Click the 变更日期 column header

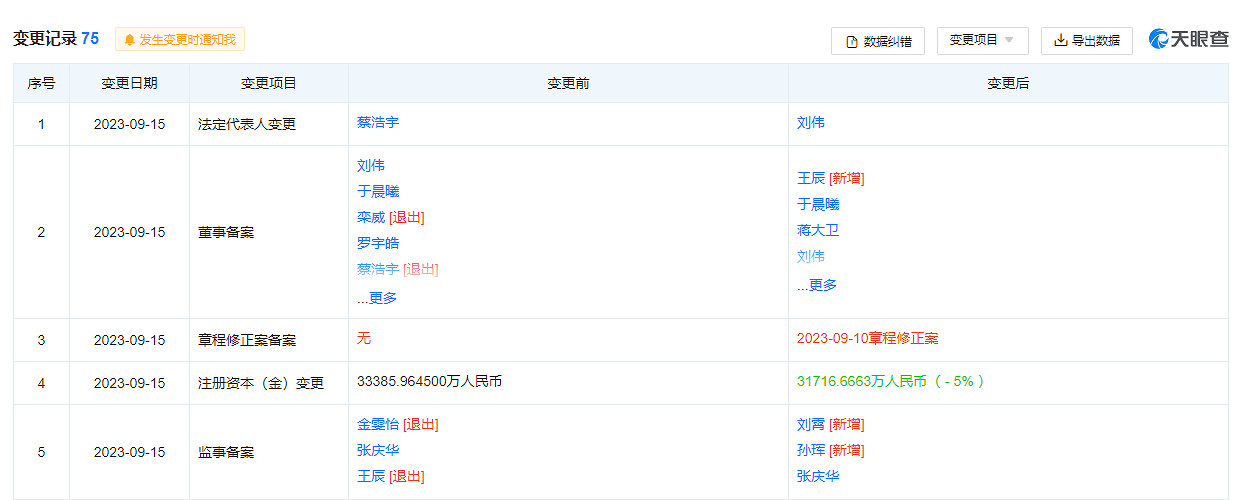(129, 83)
